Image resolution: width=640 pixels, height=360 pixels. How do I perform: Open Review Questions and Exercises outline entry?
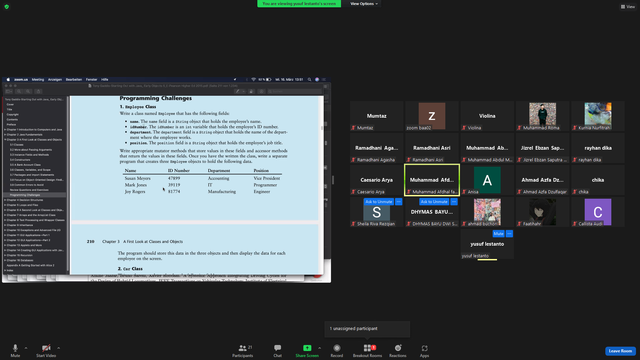(x=29, y=190)
